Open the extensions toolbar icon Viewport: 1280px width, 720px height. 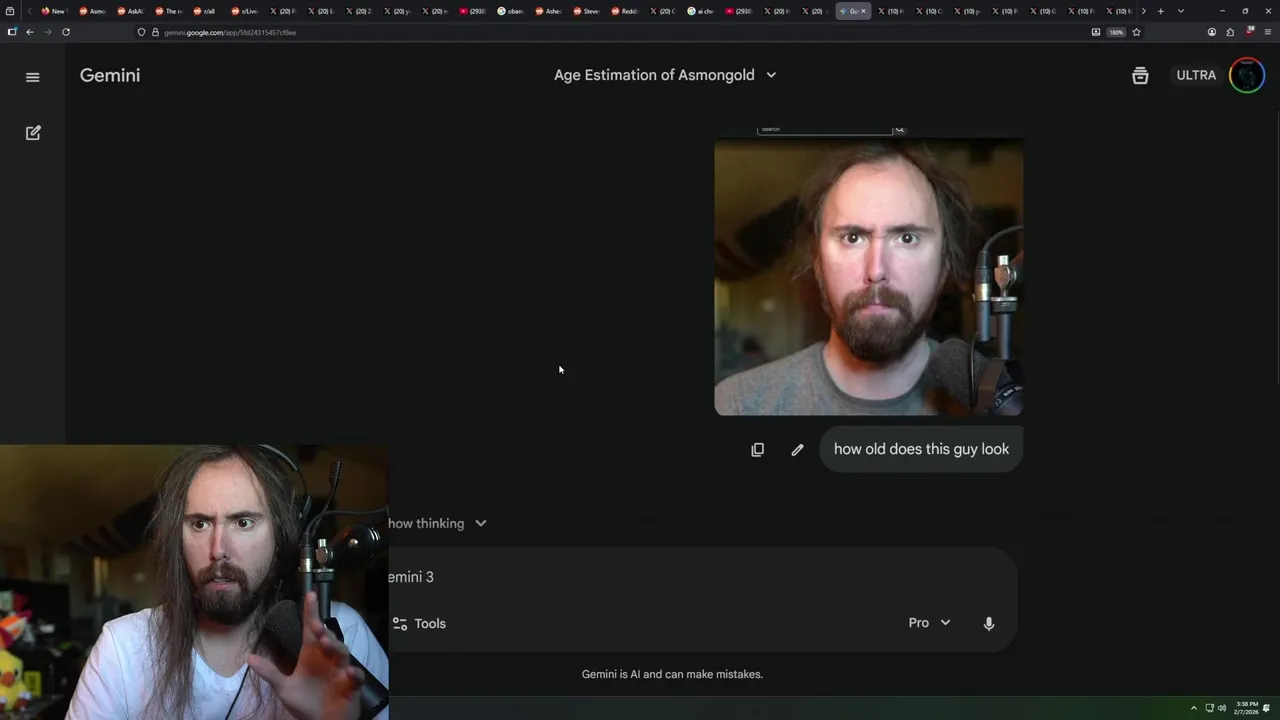pyautogui.click(x=1230, y=32)
